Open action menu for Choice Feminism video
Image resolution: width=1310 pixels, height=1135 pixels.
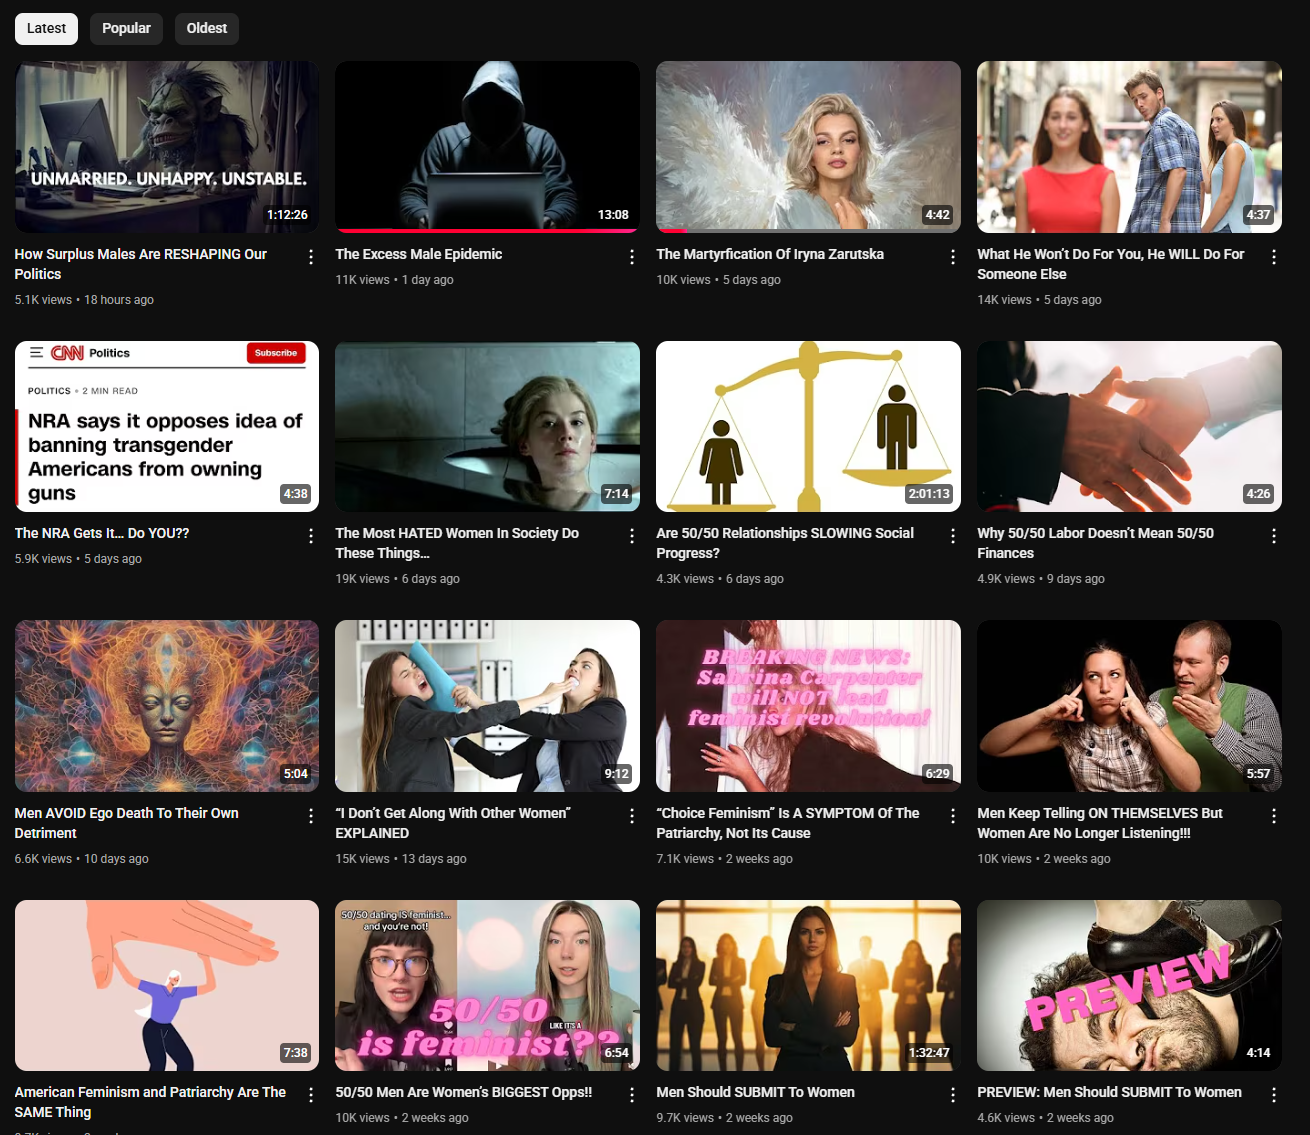click(x=953, y=816)
